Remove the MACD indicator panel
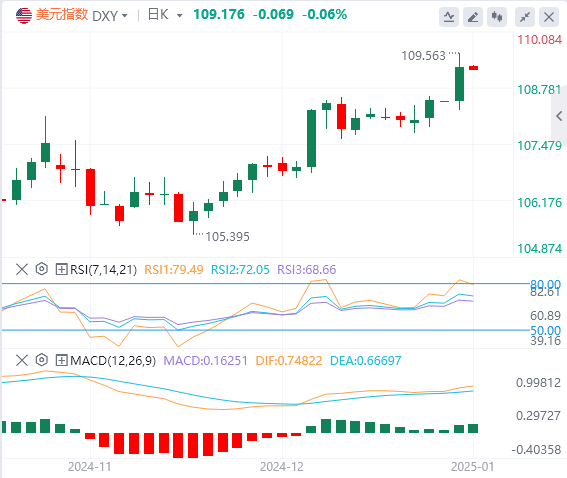This screenshot has height=478, width=567. pos(22,360)
